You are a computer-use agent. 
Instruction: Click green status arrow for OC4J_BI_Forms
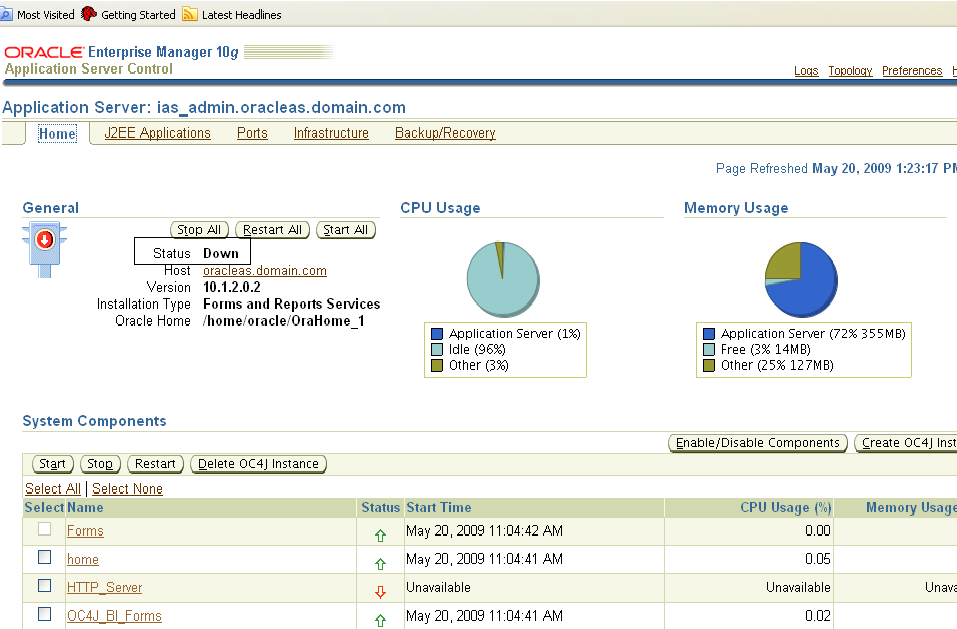380,620
